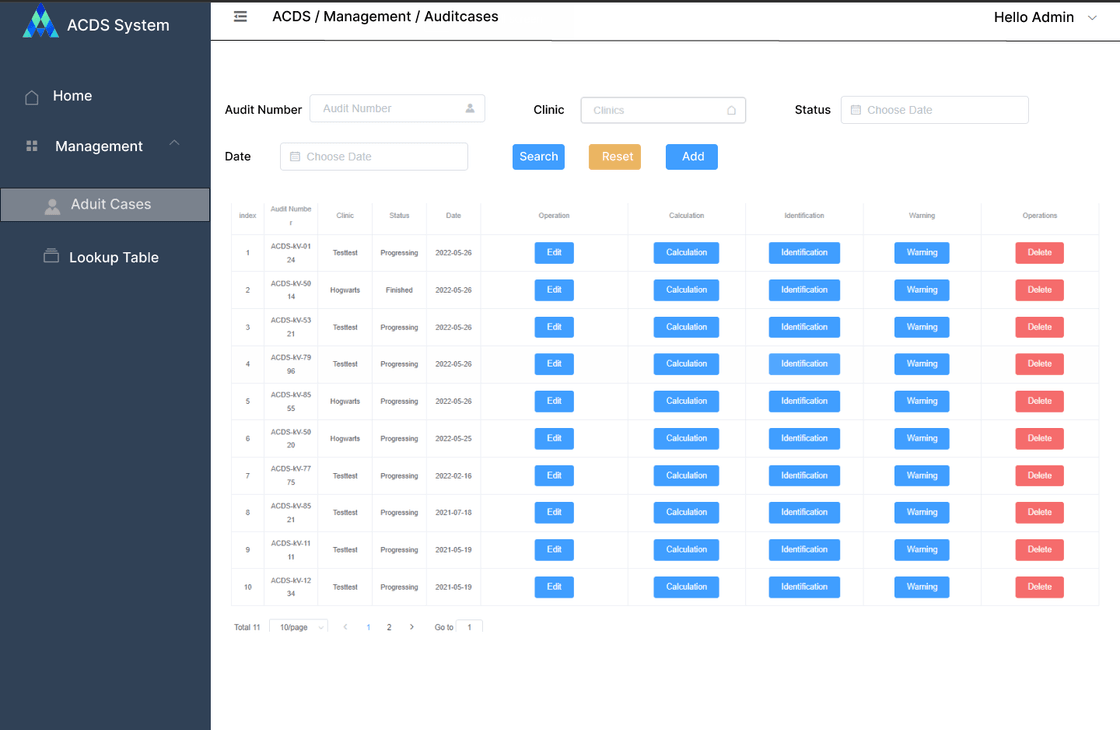1120x730 pixels.
Task: Click the Lookup Table folder icon
Action: [x=51, y=257]
